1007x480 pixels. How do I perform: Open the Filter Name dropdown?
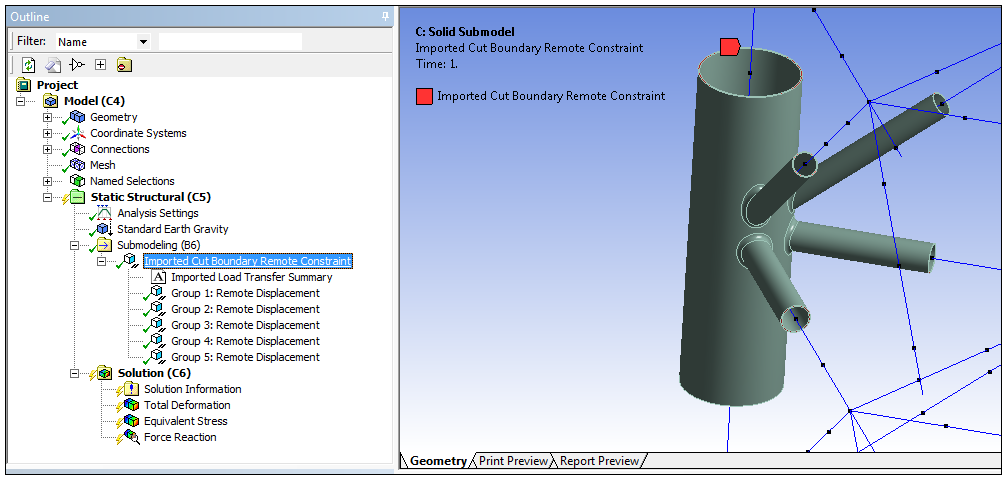pyautogui.click(x=143, y=42)
